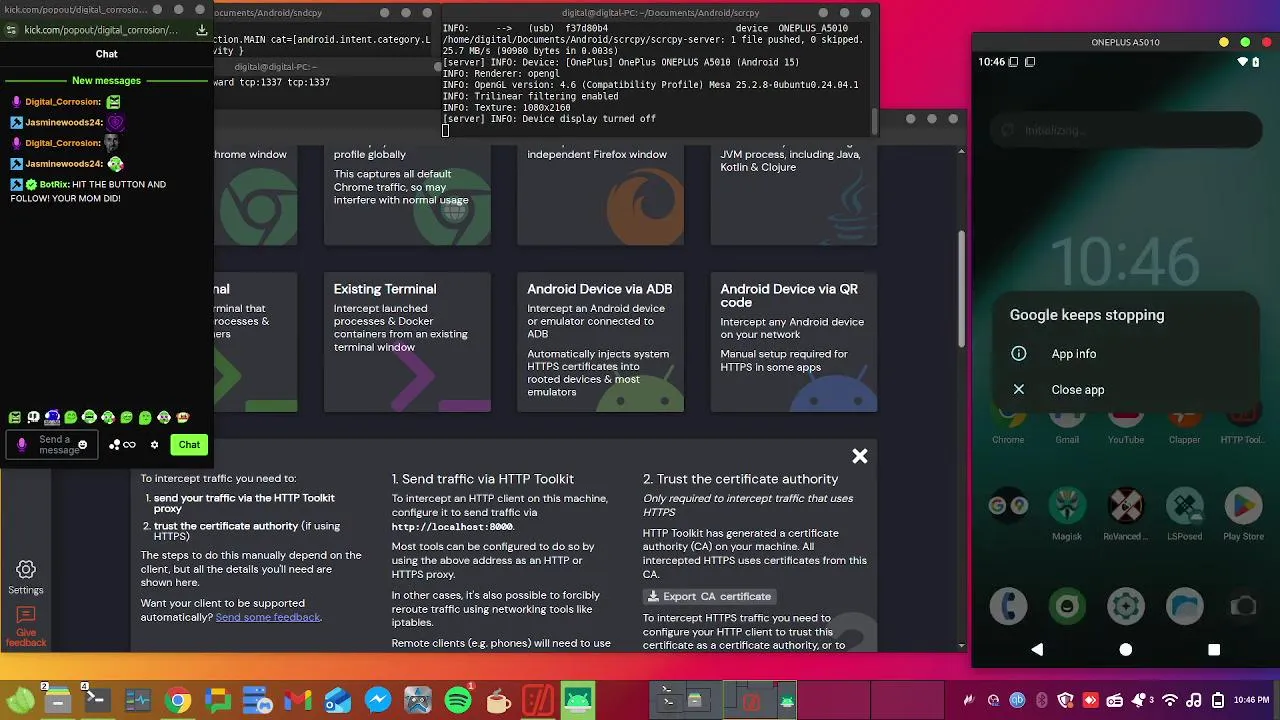Click the download icon in Kick address bar
The image size is (1280, 720).
[202, 30]
